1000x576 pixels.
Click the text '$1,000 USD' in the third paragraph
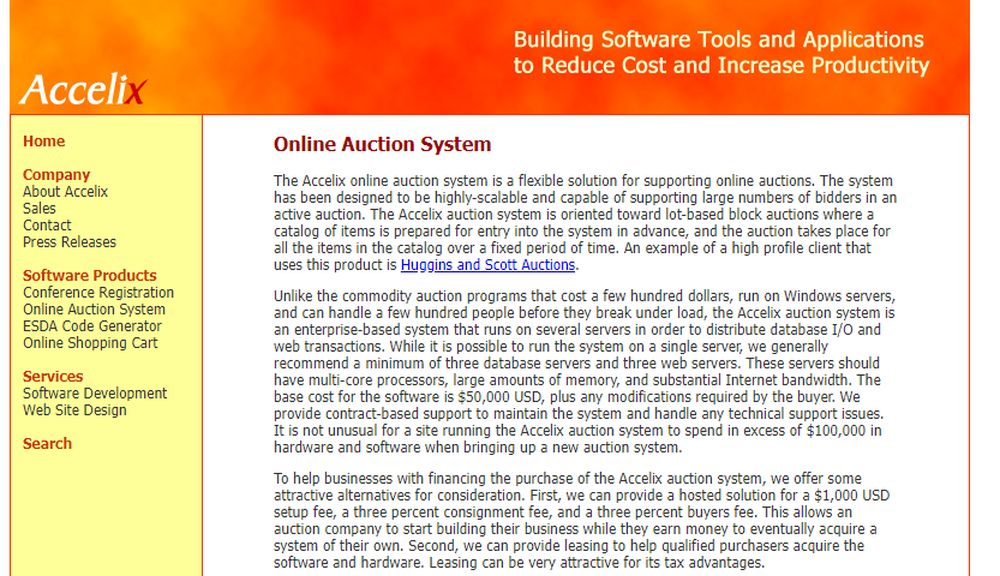851,496
